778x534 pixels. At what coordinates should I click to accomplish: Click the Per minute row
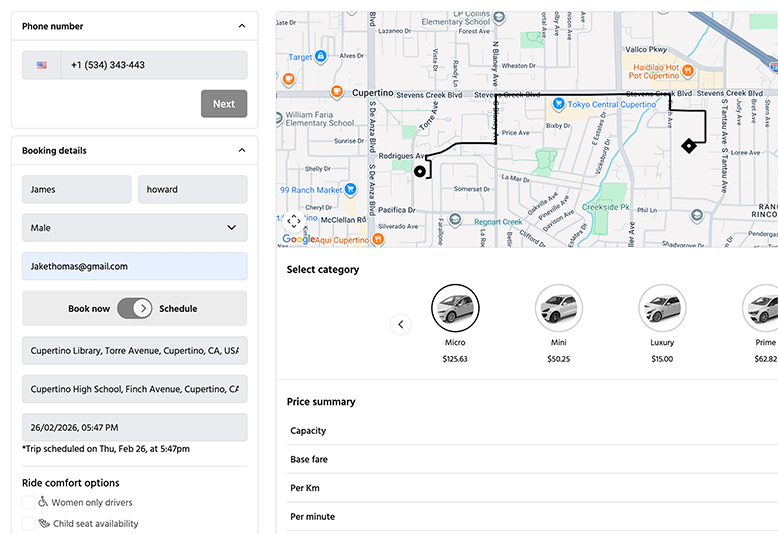click(532, 517)
